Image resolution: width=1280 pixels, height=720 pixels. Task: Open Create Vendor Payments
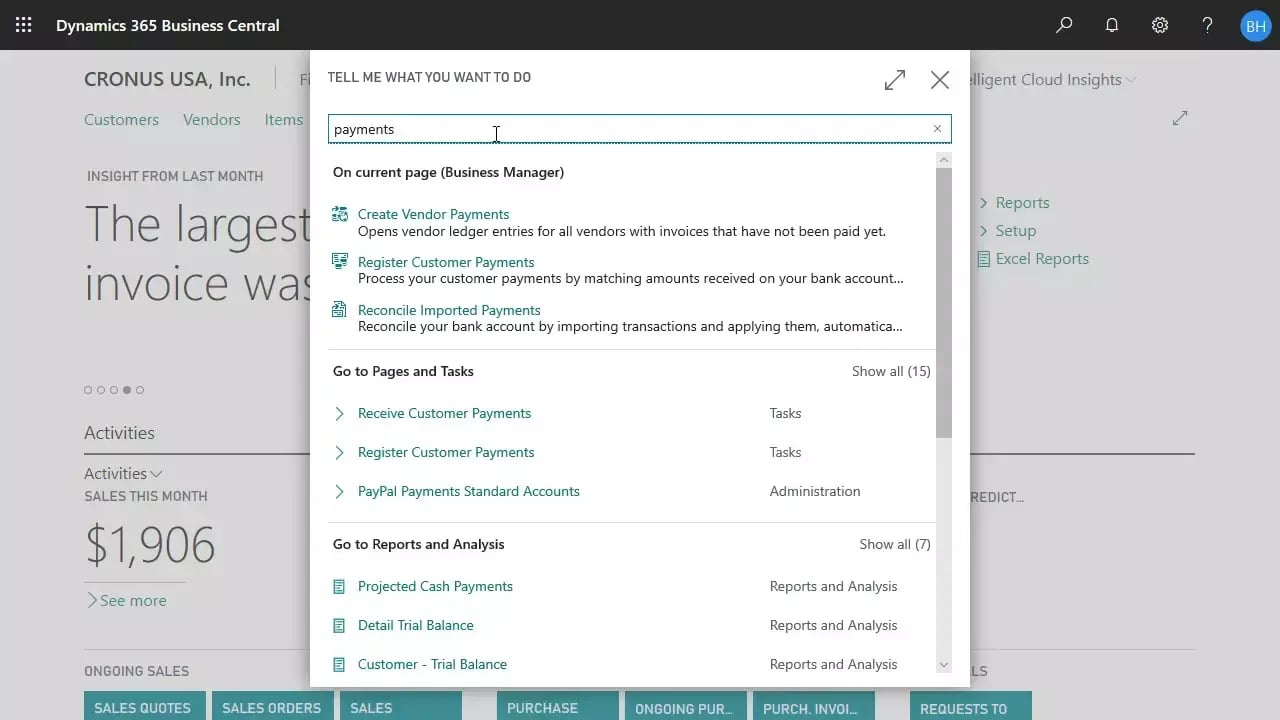coord(433,214)
